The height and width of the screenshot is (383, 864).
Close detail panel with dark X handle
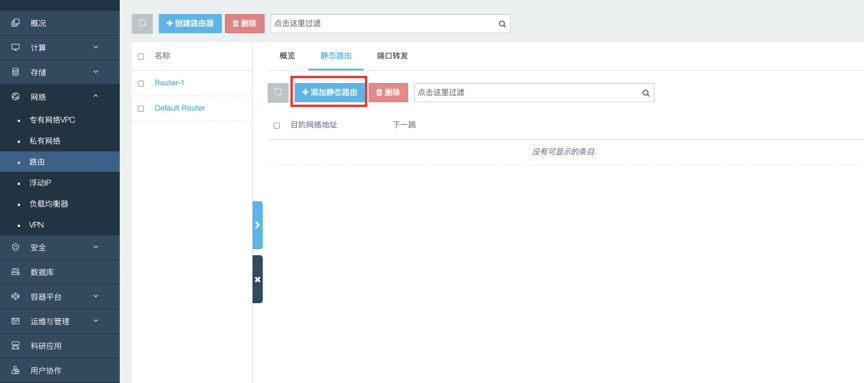(x=257, y=279)
